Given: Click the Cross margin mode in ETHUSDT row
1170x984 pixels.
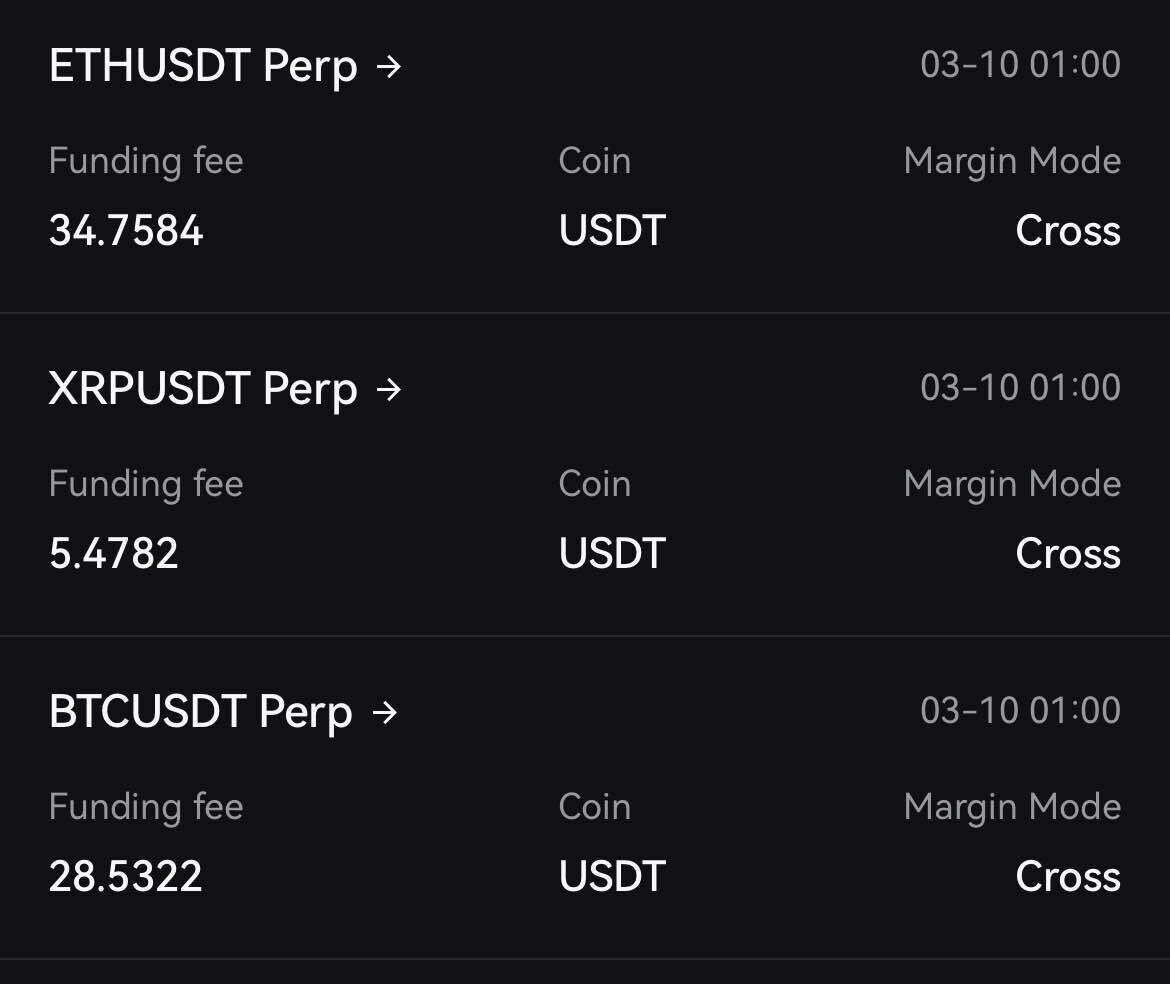Looking at the screenshot, I should click(x=1068, y=231).
